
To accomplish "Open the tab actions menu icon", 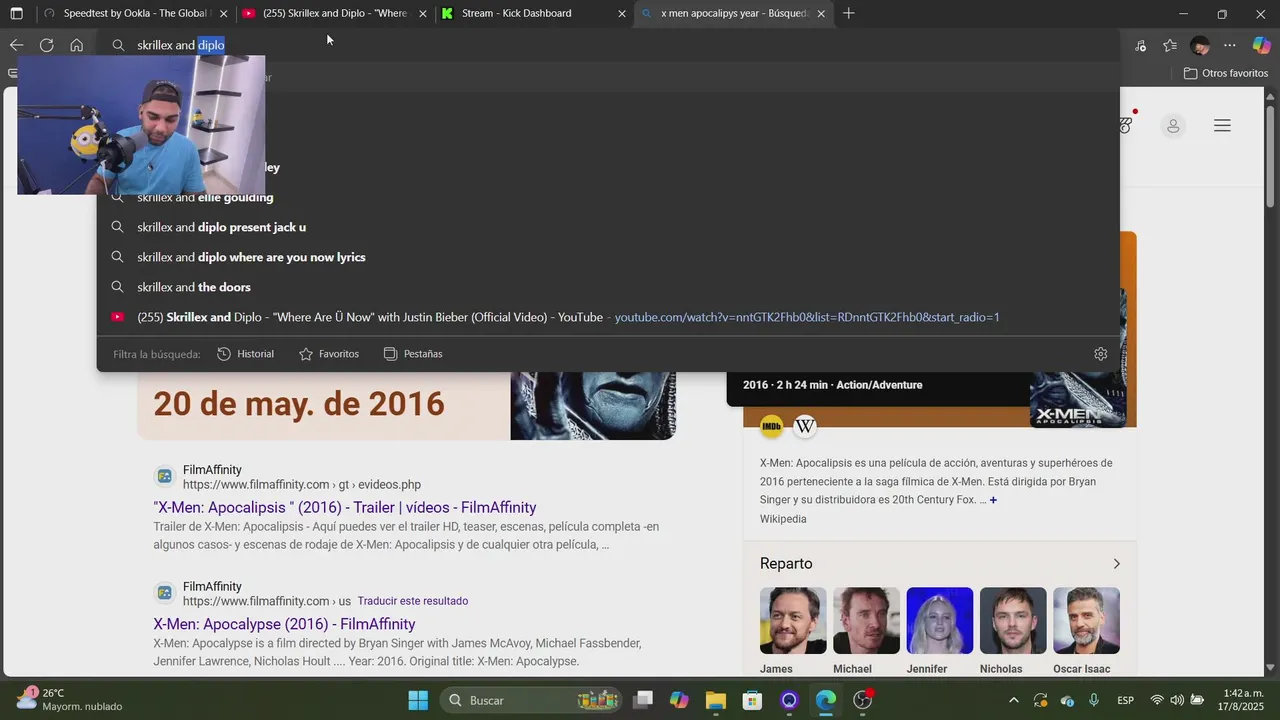I will point(16,13).
